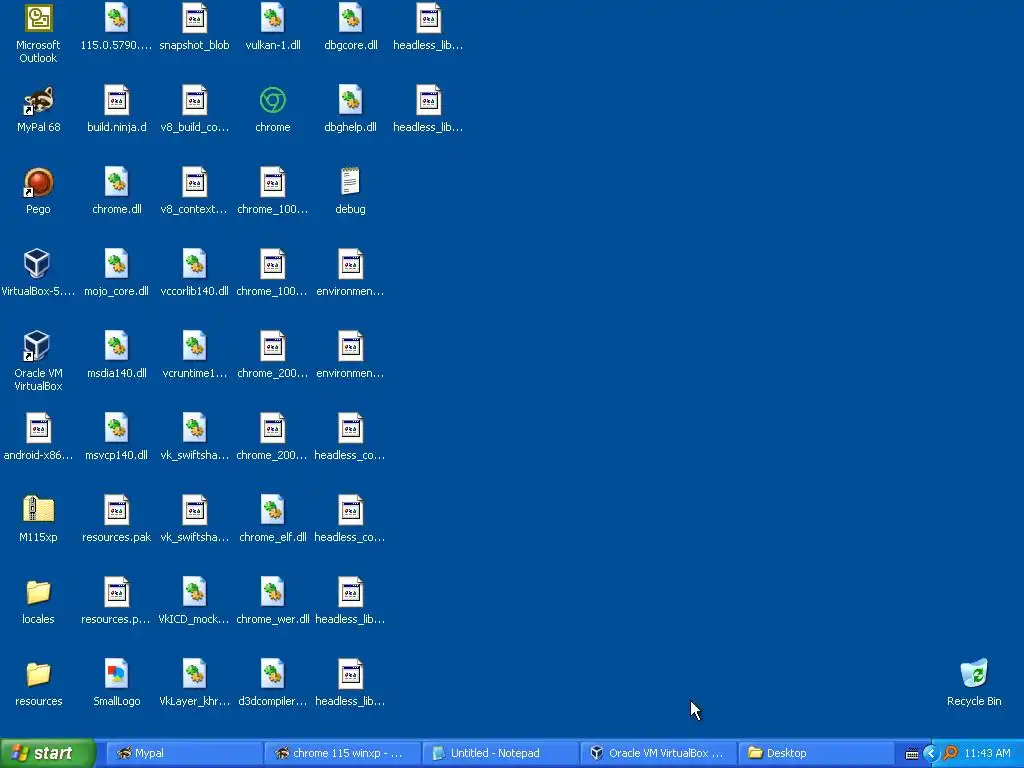Select the Microsoft Outlook desktop icon

tap(38, 18)
